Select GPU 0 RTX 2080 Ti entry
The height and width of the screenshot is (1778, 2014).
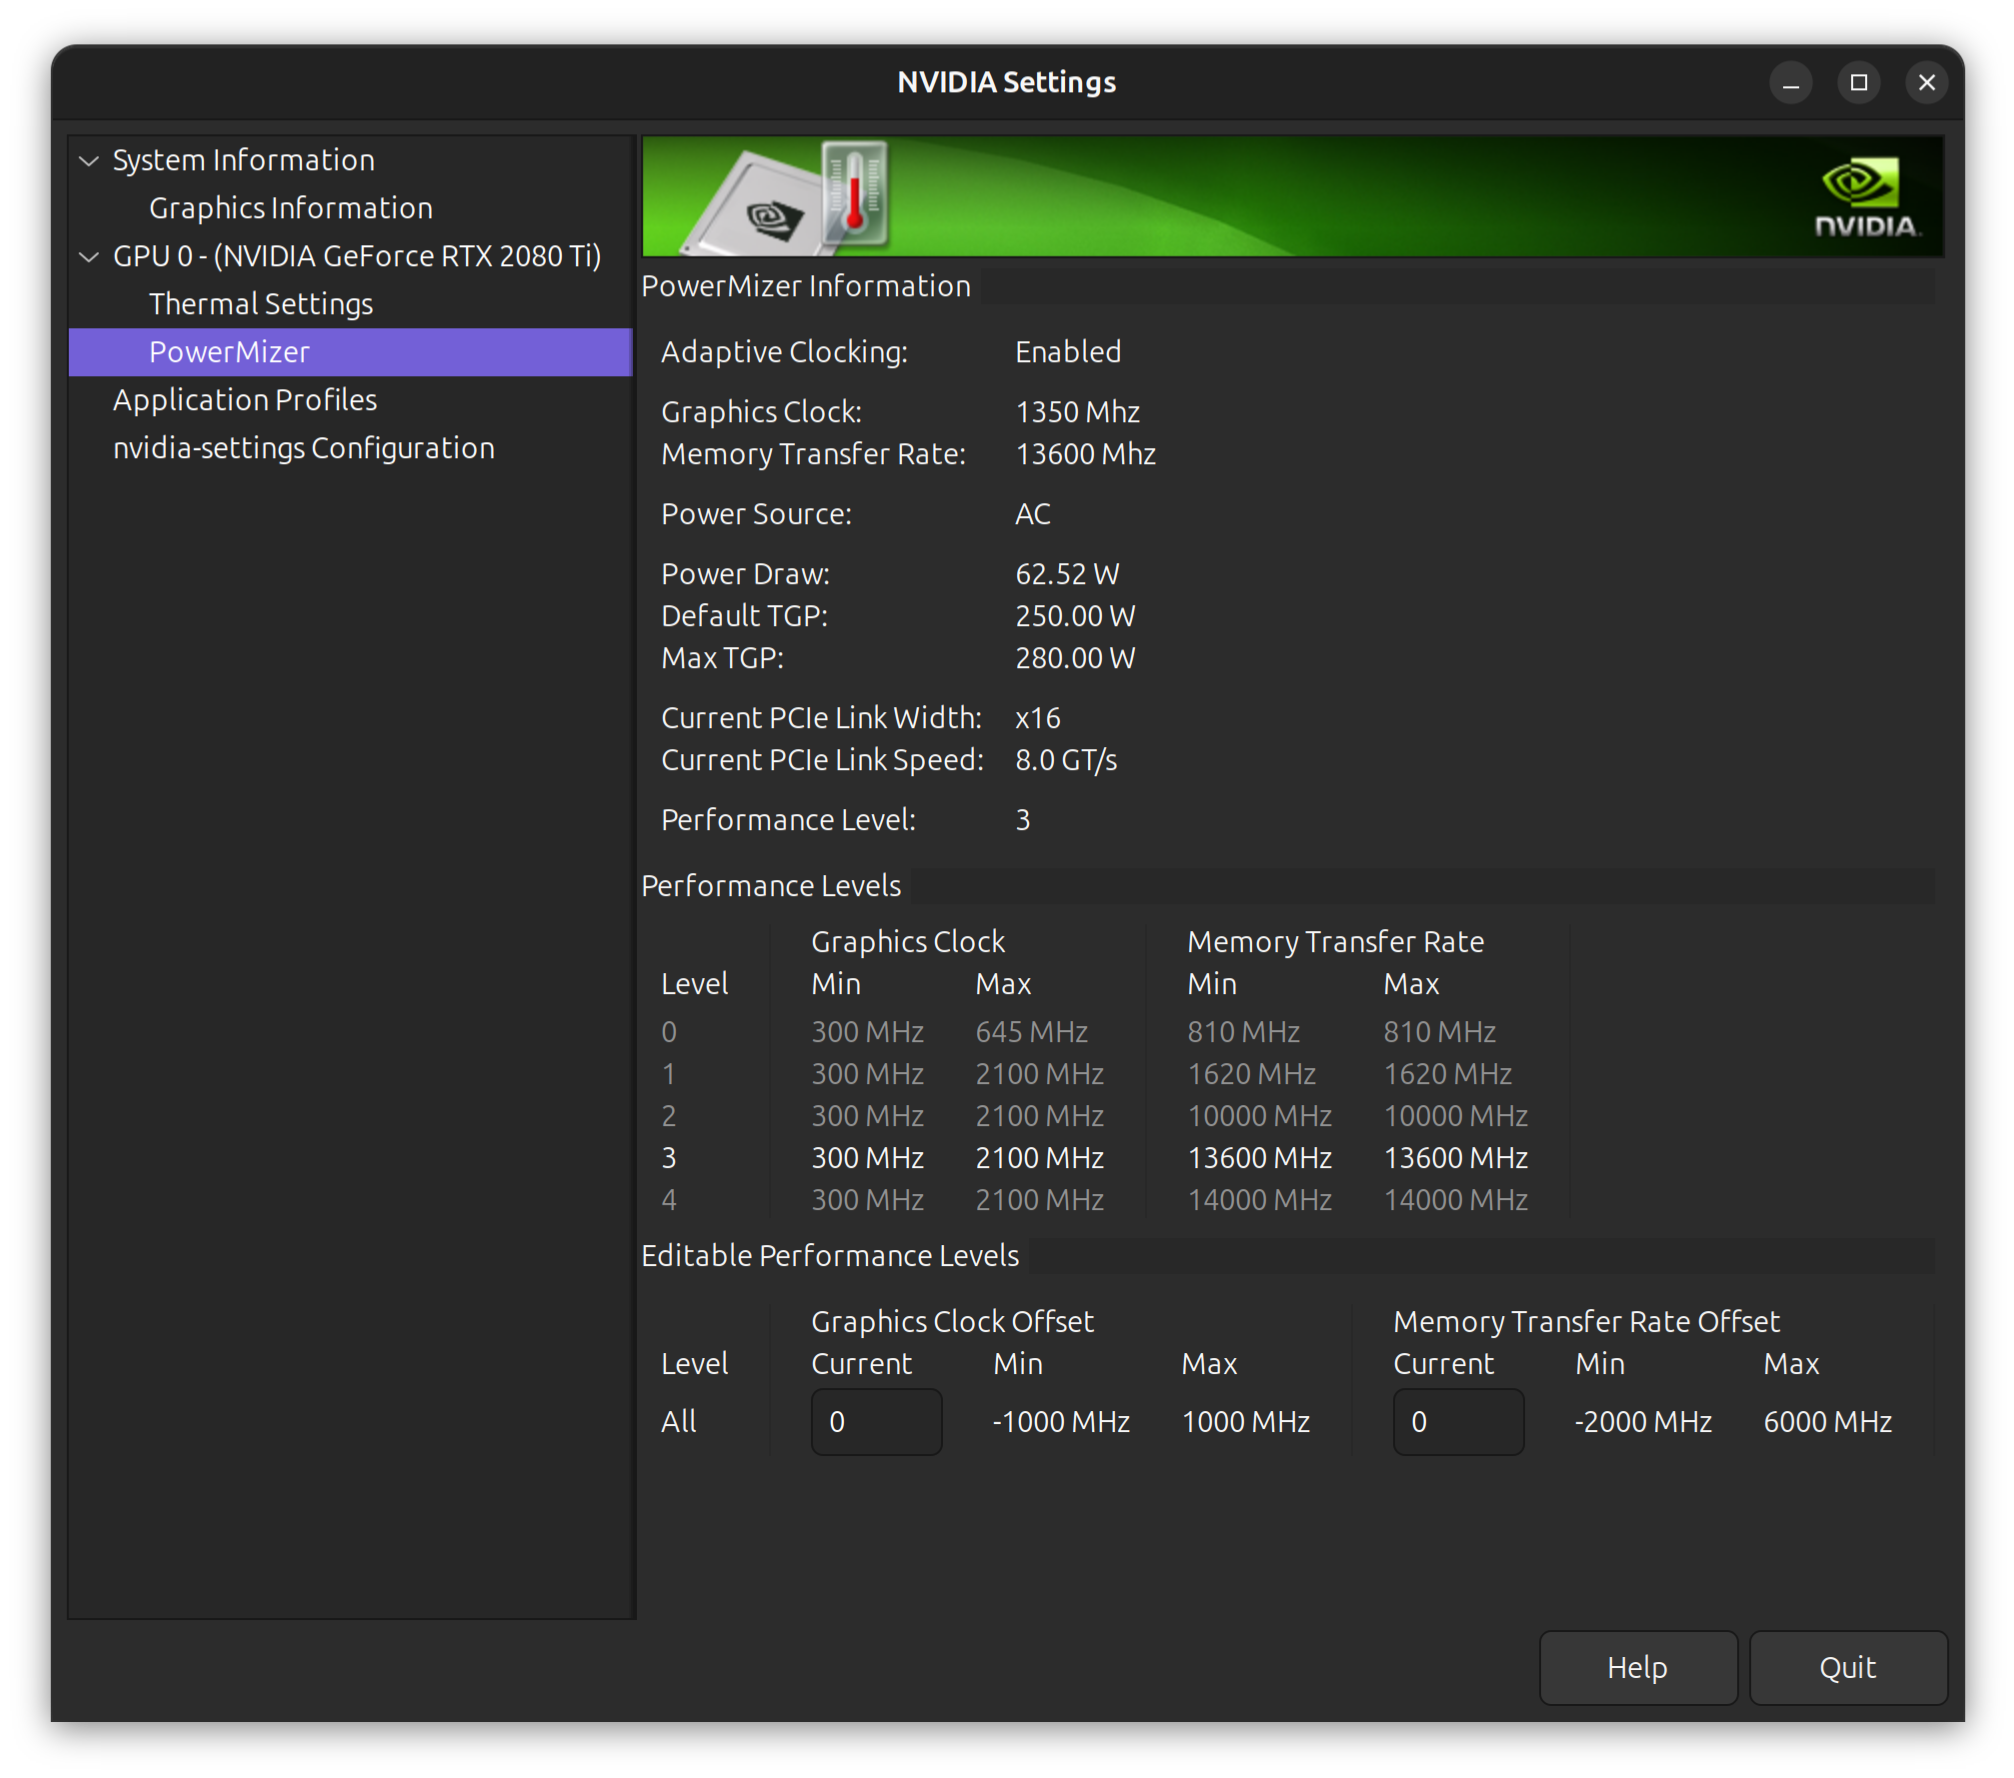tap(356, 256)
